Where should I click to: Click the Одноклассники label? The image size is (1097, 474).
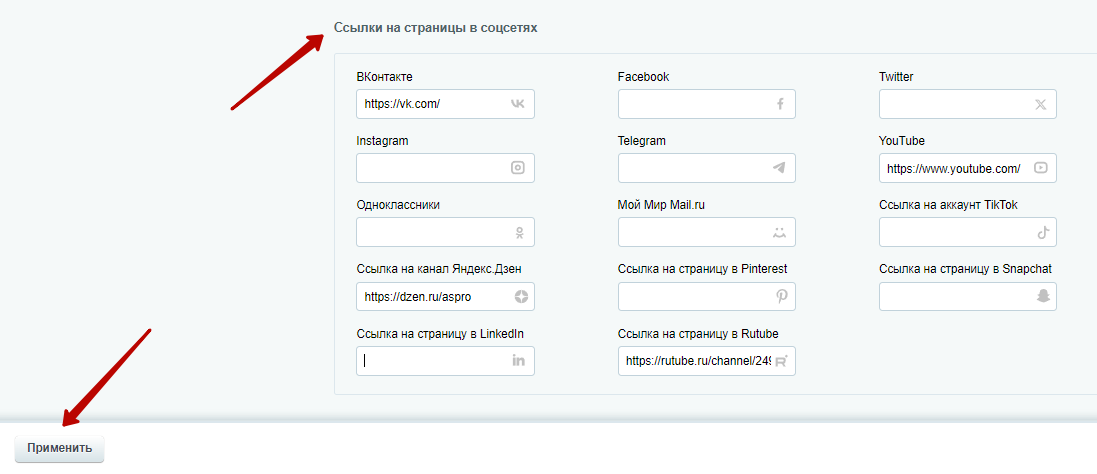coord(398,205)
